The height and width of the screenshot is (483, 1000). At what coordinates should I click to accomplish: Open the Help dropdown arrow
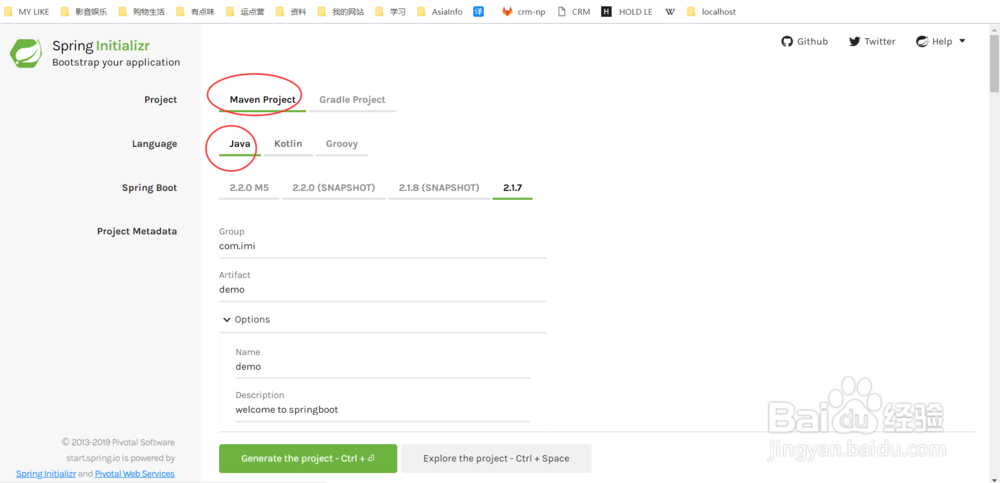click(962, 41)
